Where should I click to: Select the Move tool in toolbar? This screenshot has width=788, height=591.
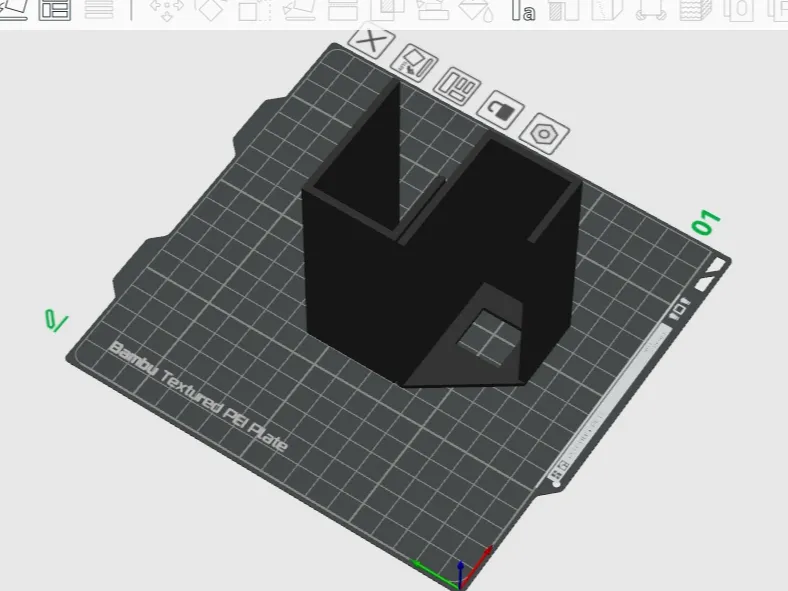coord(167,10)
